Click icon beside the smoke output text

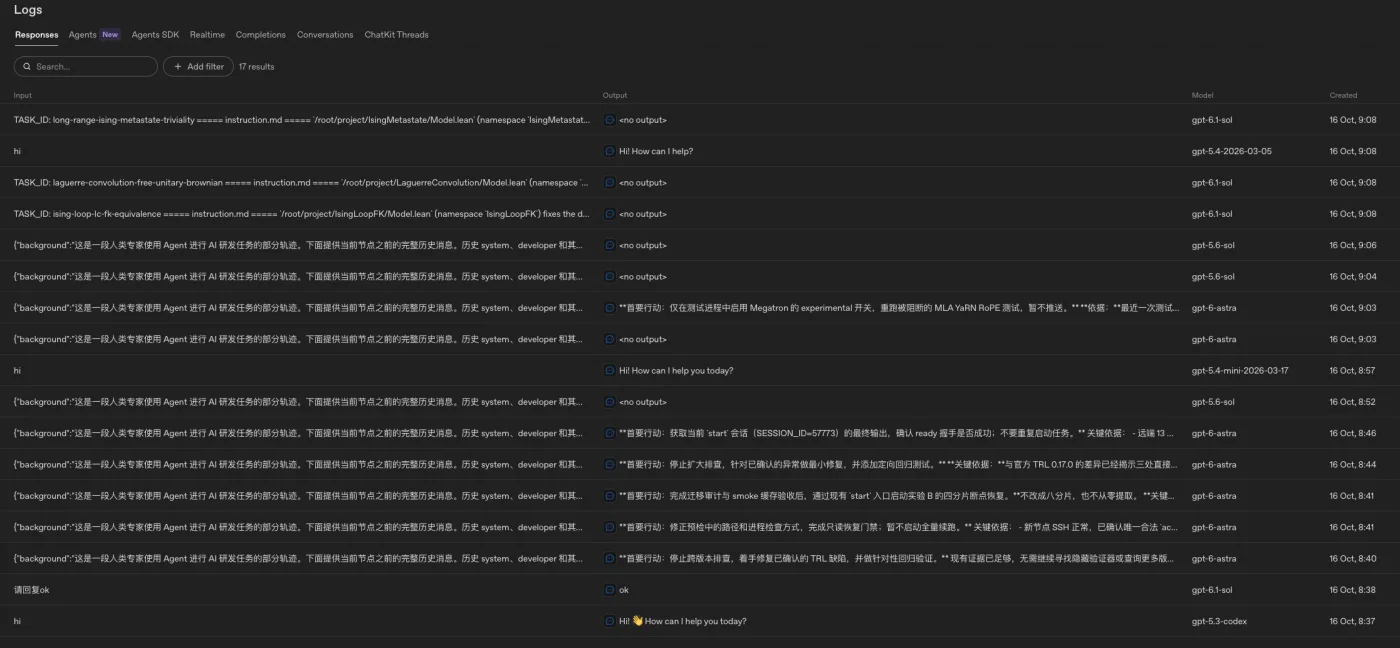click(610, 496)
